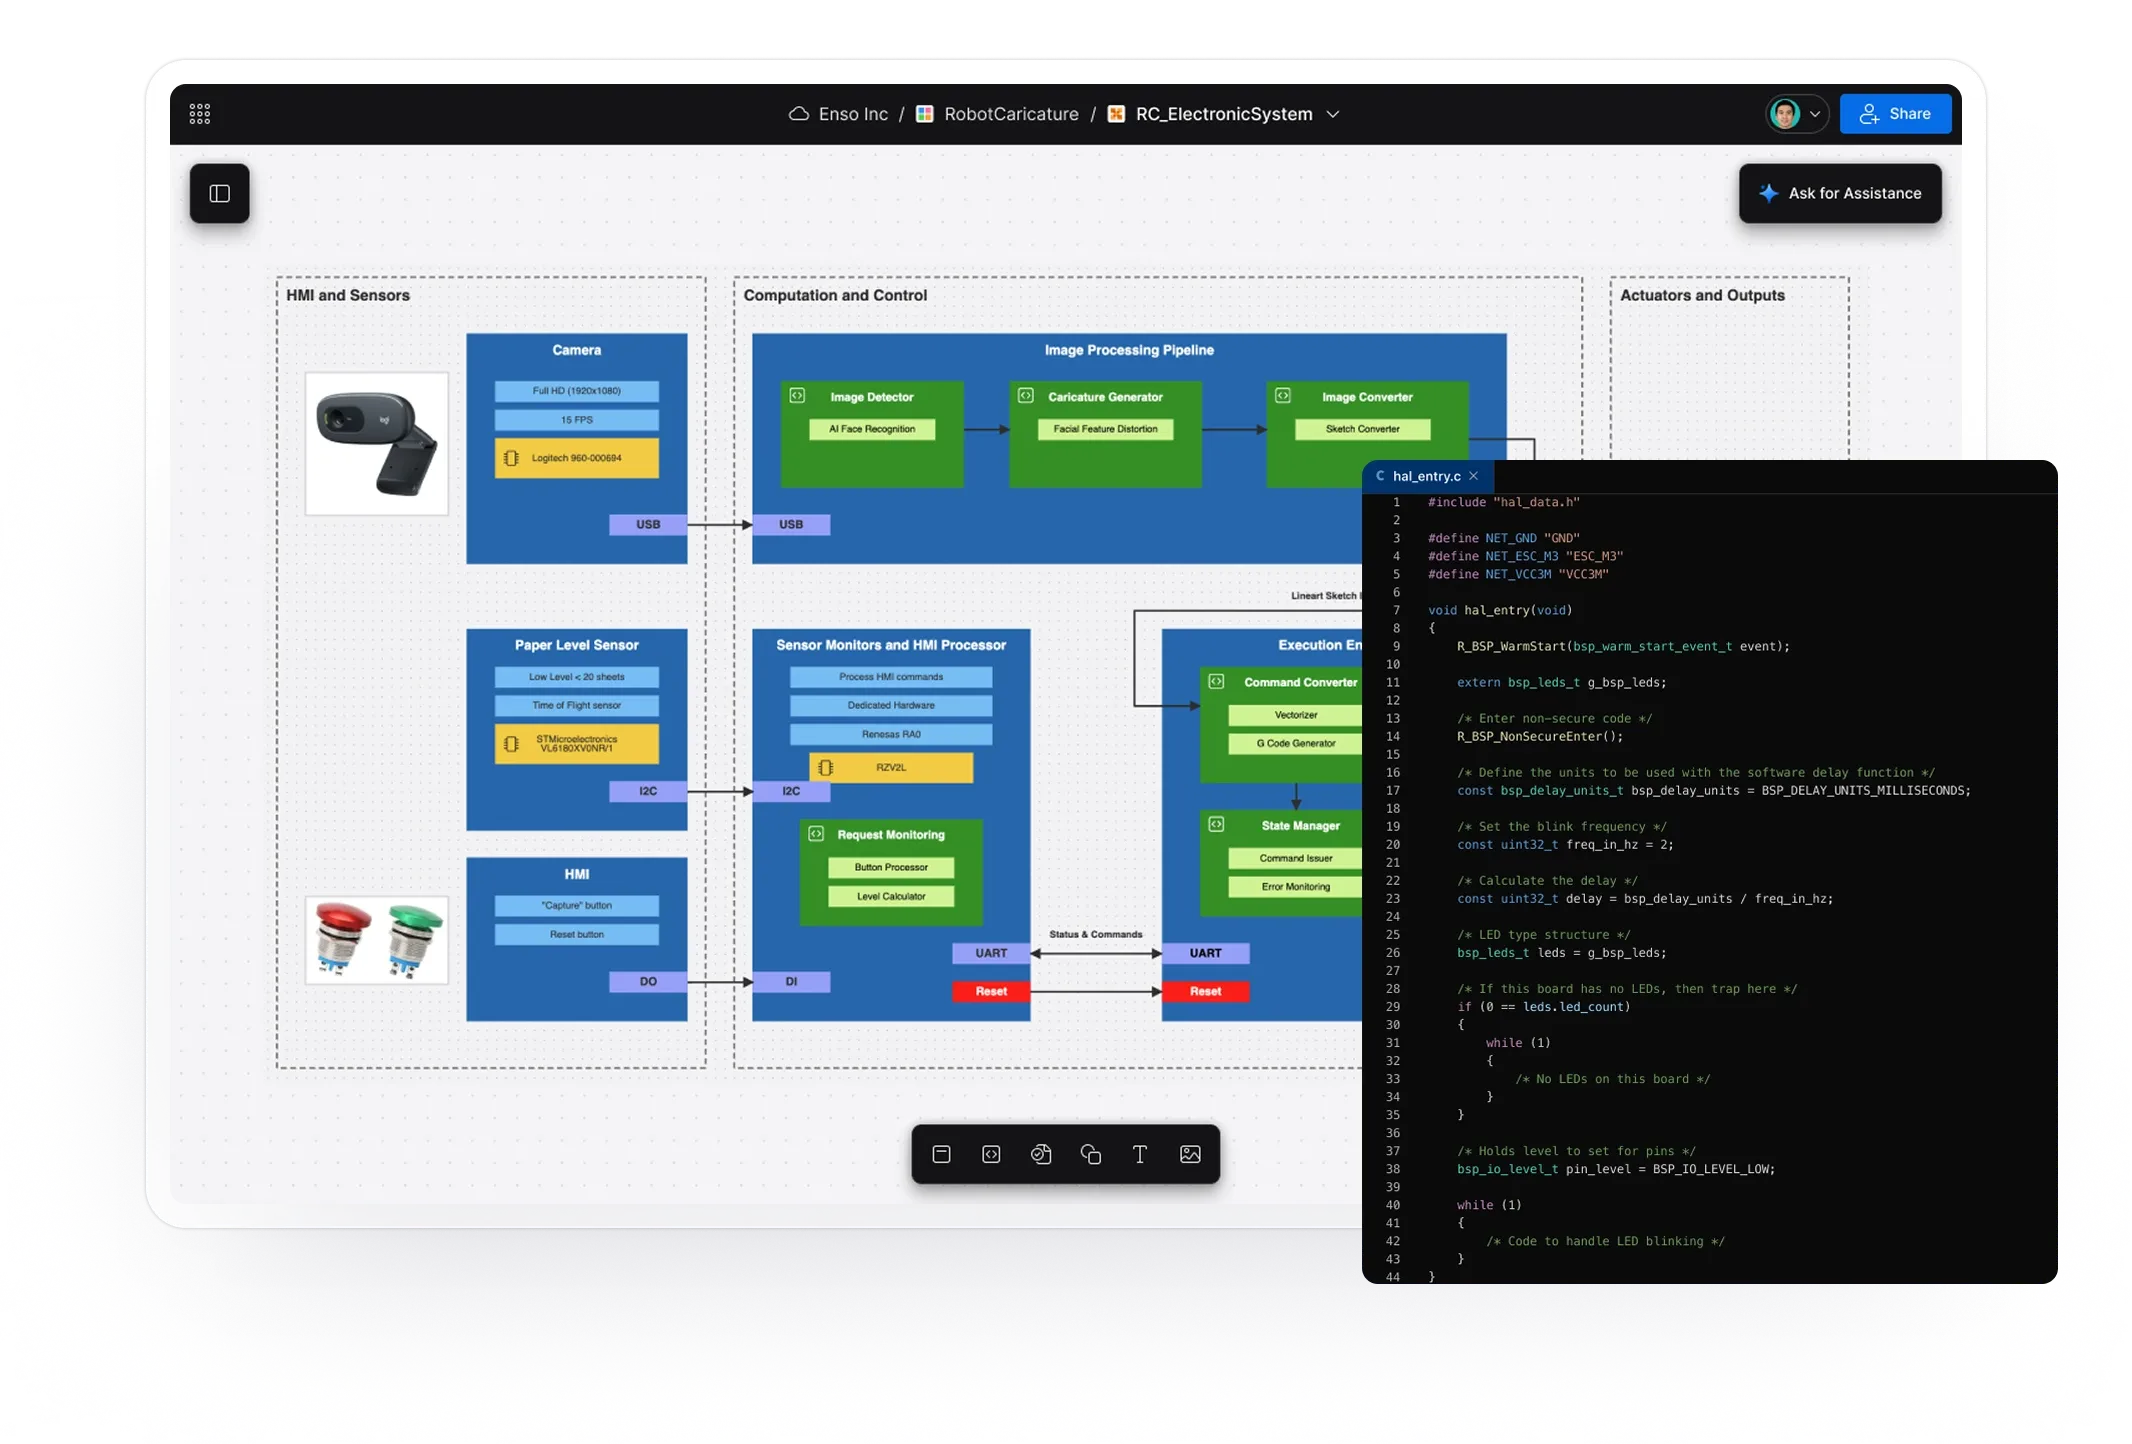
Task: Click the document checkmark tool icon
Action: 1040,1154
